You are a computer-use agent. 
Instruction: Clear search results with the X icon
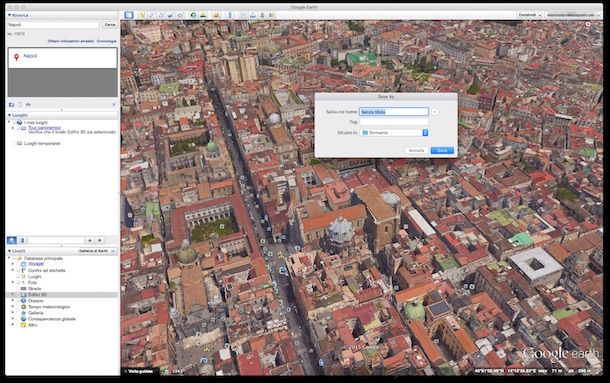coord(114,105)
